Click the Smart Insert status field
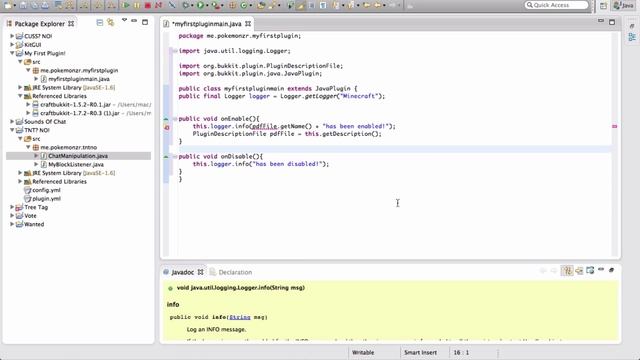 [420, 353]
